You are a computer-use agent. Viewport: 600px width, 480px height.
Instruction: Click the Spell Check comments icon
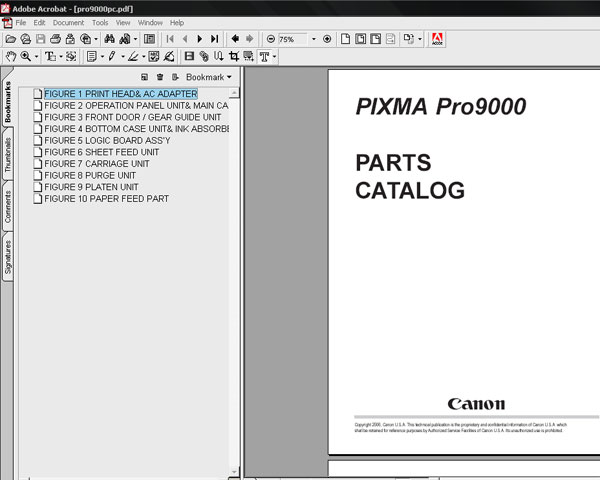pyautogui.click(x=154, y=57)
